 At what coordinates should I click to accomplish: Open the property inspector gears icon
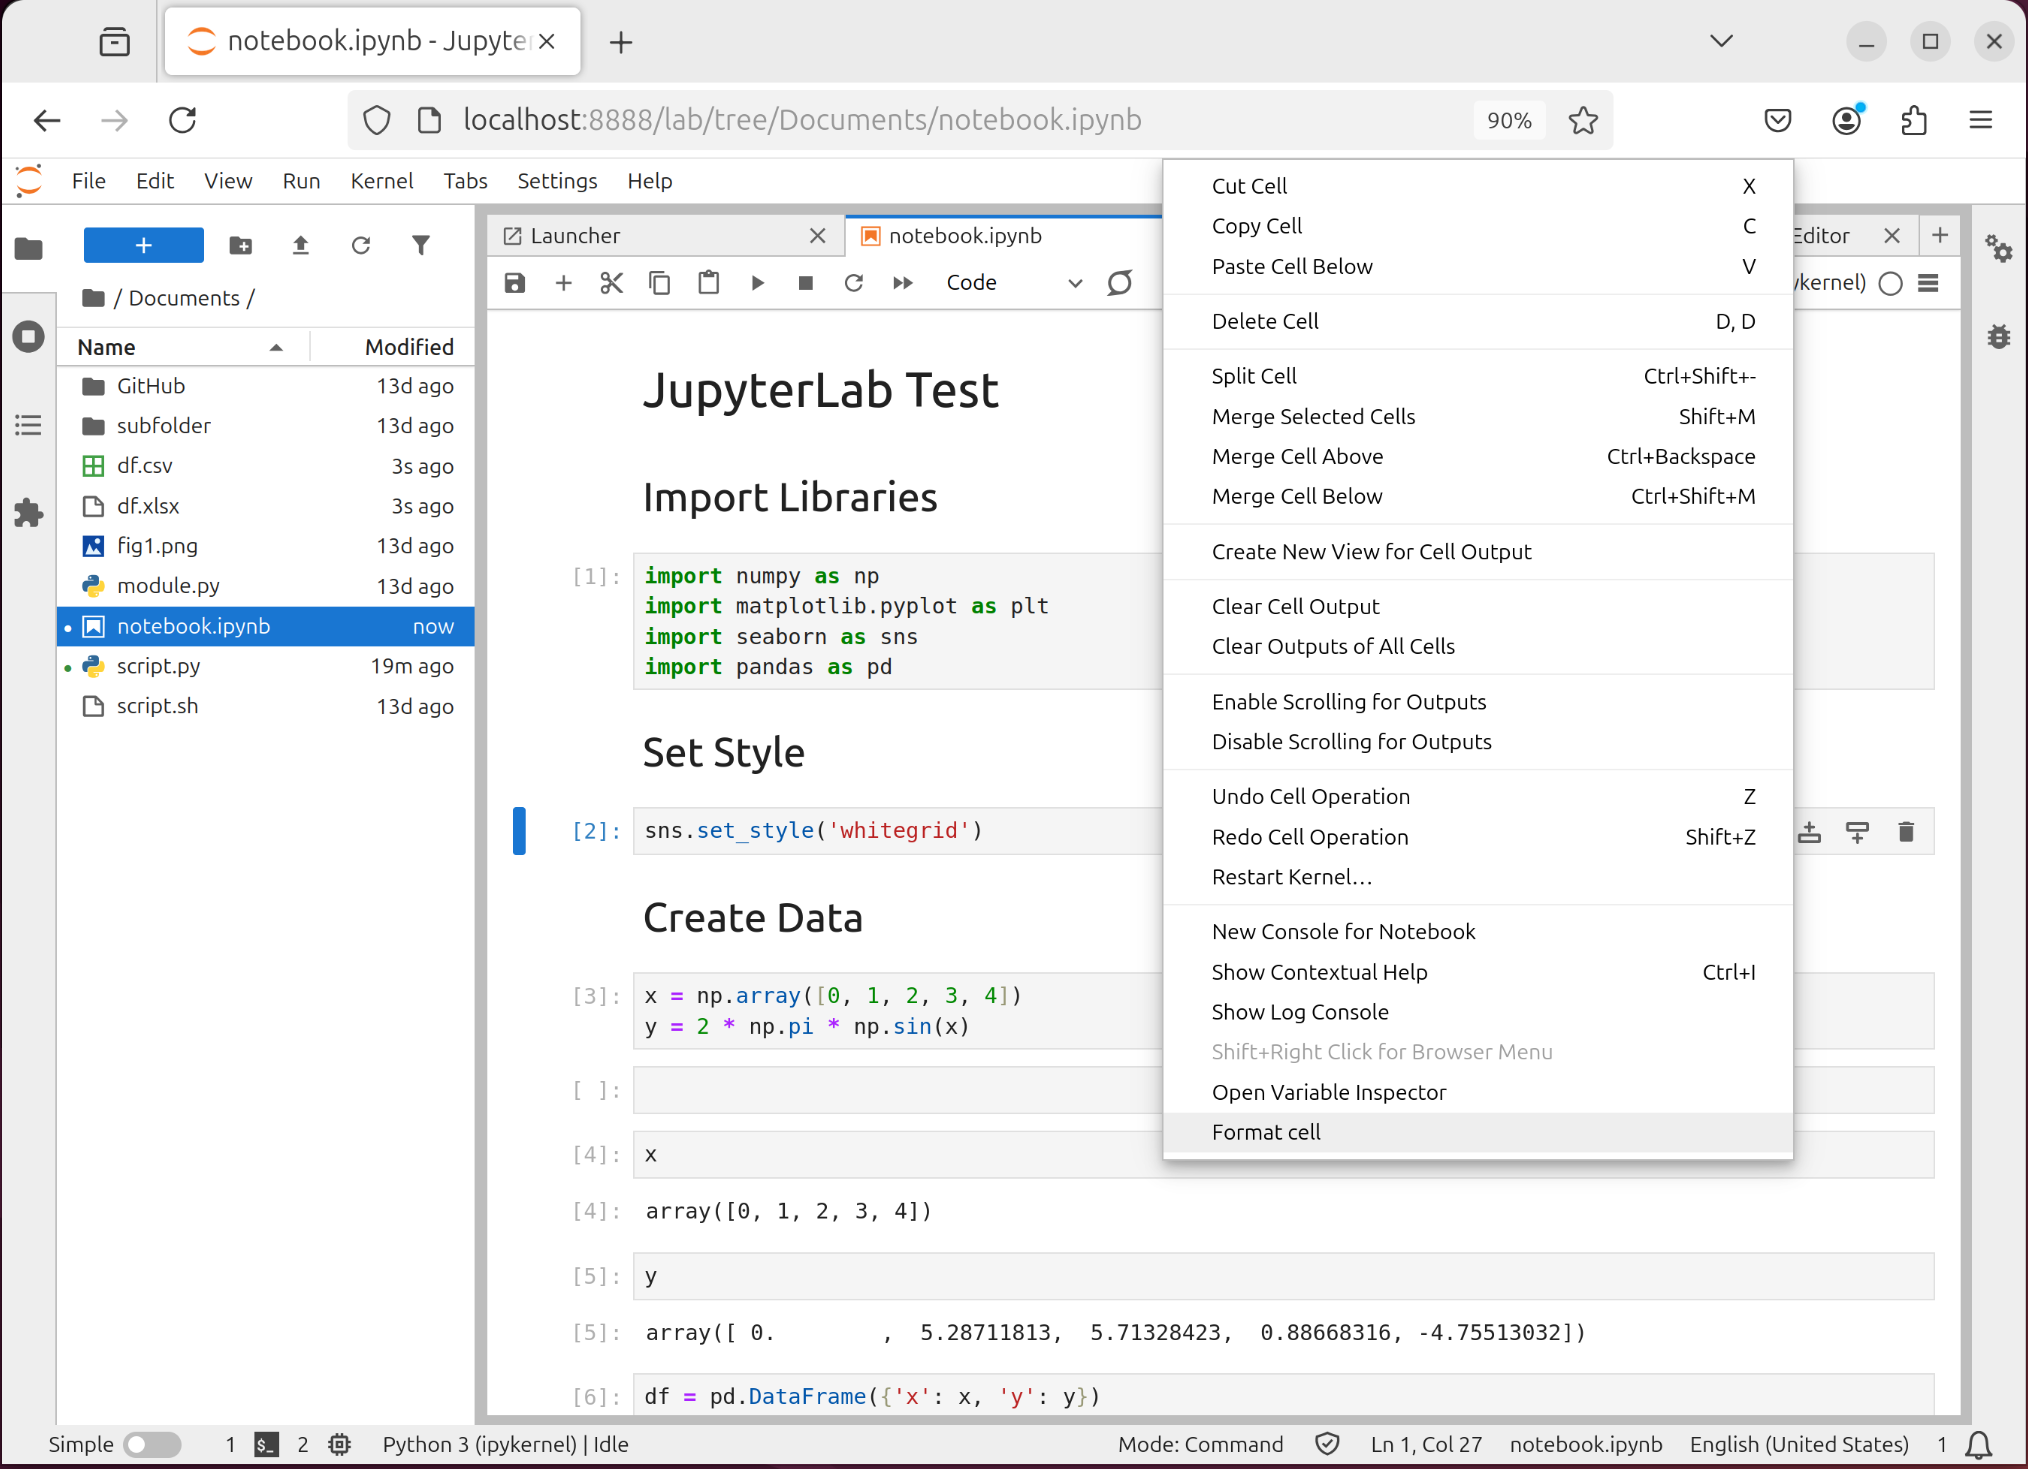click(1999, 248)
